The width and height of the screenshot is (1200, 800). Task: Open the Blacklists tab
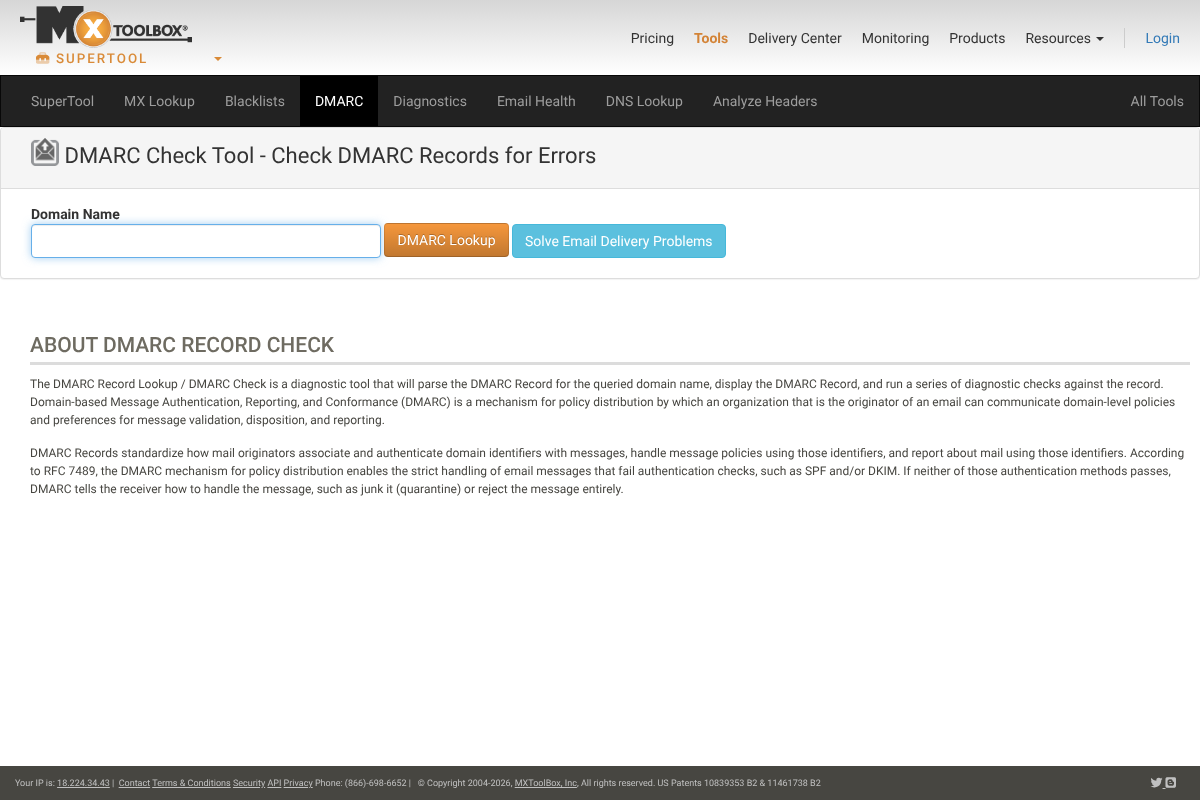point(255,101)
